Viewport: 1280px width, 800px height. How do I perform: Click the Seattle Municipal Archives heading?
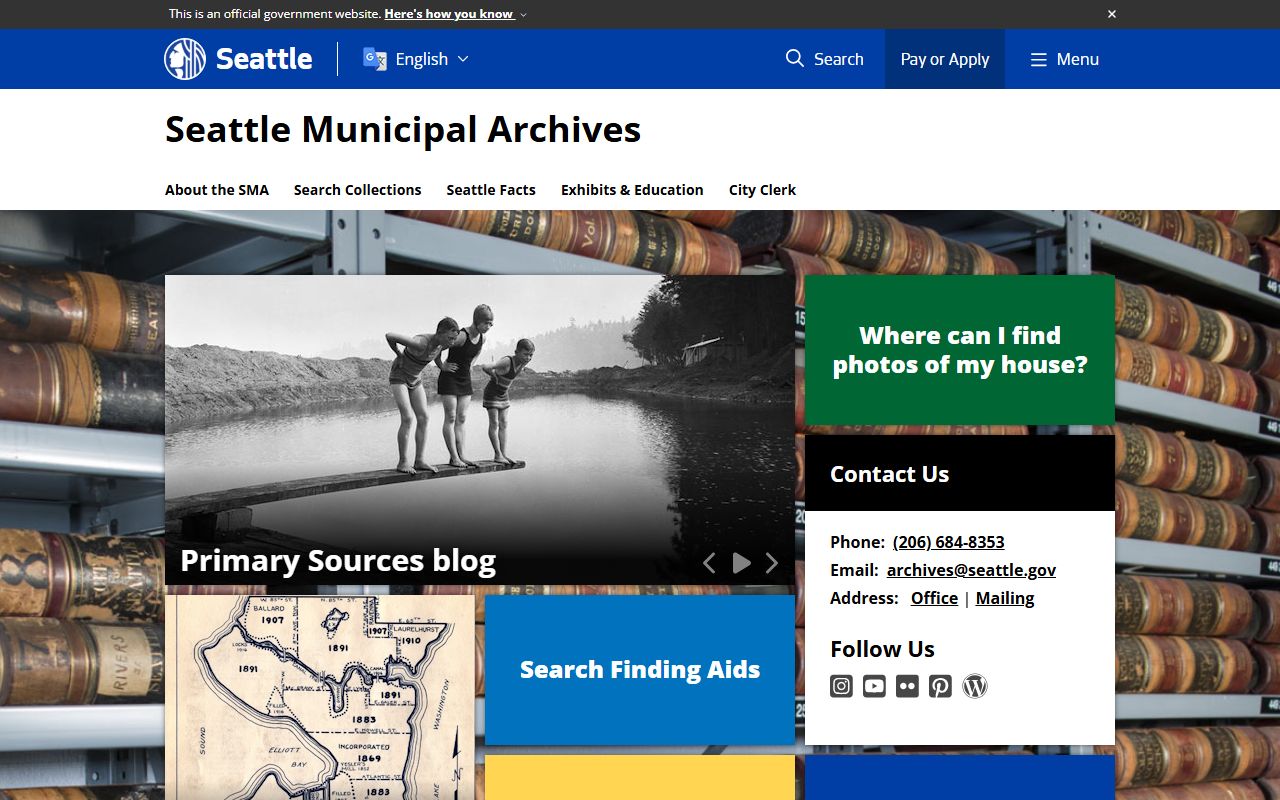[403, 130]
